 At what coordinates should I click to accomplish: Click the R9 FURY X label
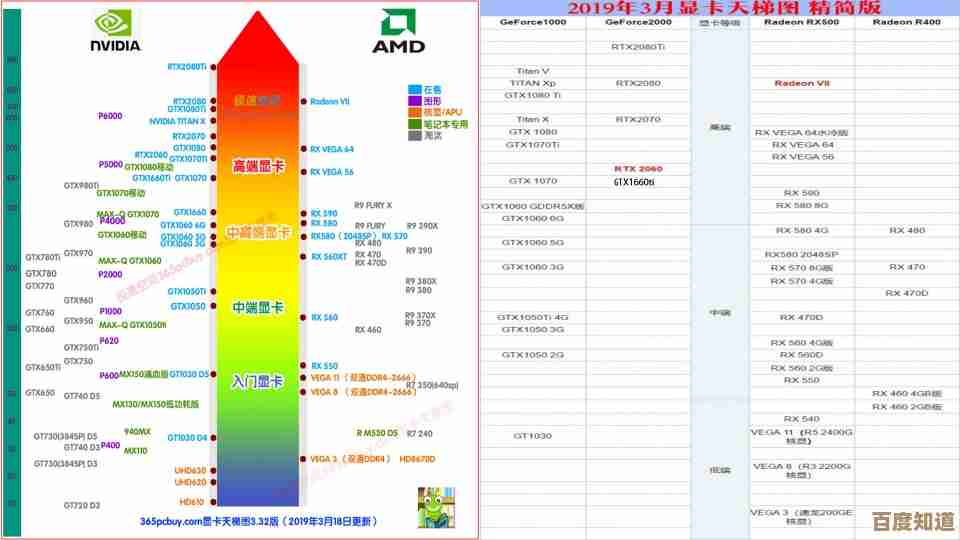(x=373, y=205)
